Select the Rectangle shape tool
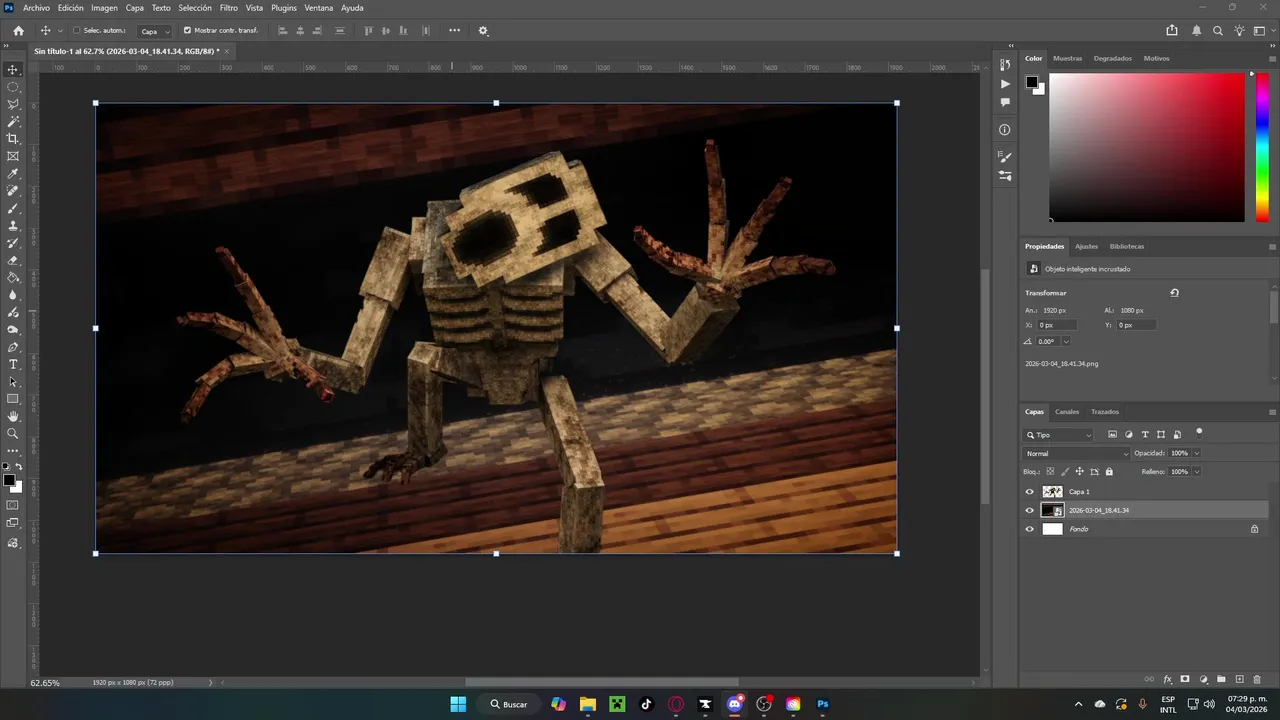 13,399
